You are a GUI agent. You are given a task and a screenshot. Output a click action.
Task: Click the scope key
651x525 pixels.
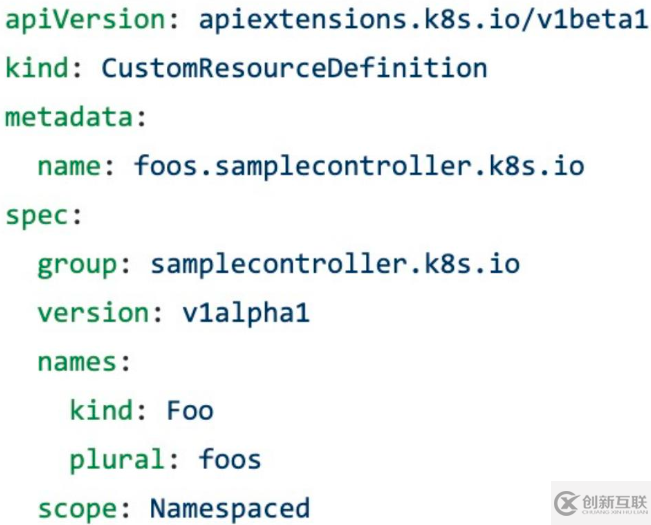pyautogui.click(x=78, y=508)
